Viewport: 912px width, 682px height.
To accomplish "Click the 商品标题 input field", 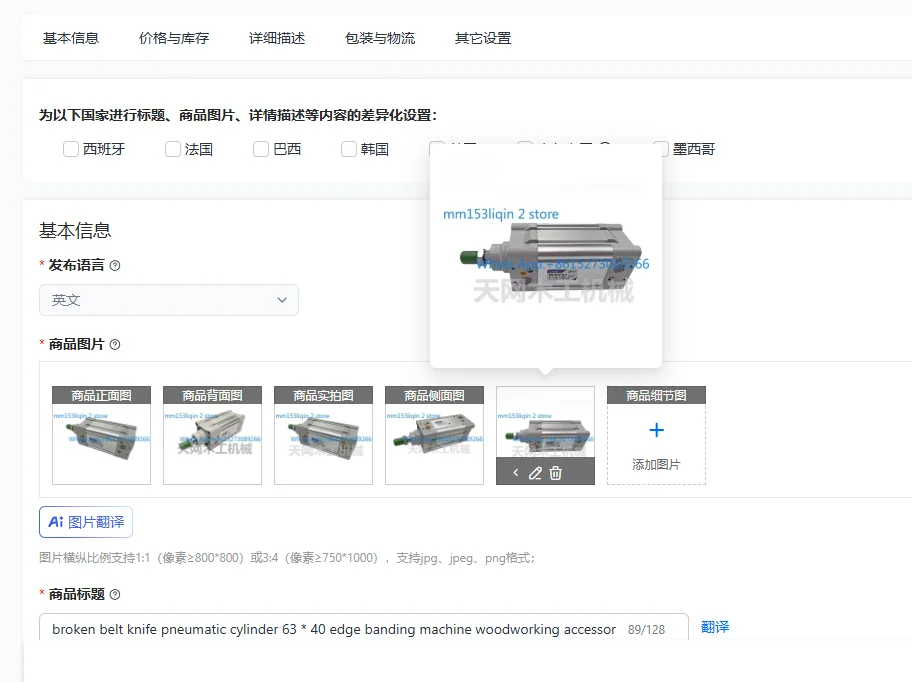I will [x=364, y=629].
